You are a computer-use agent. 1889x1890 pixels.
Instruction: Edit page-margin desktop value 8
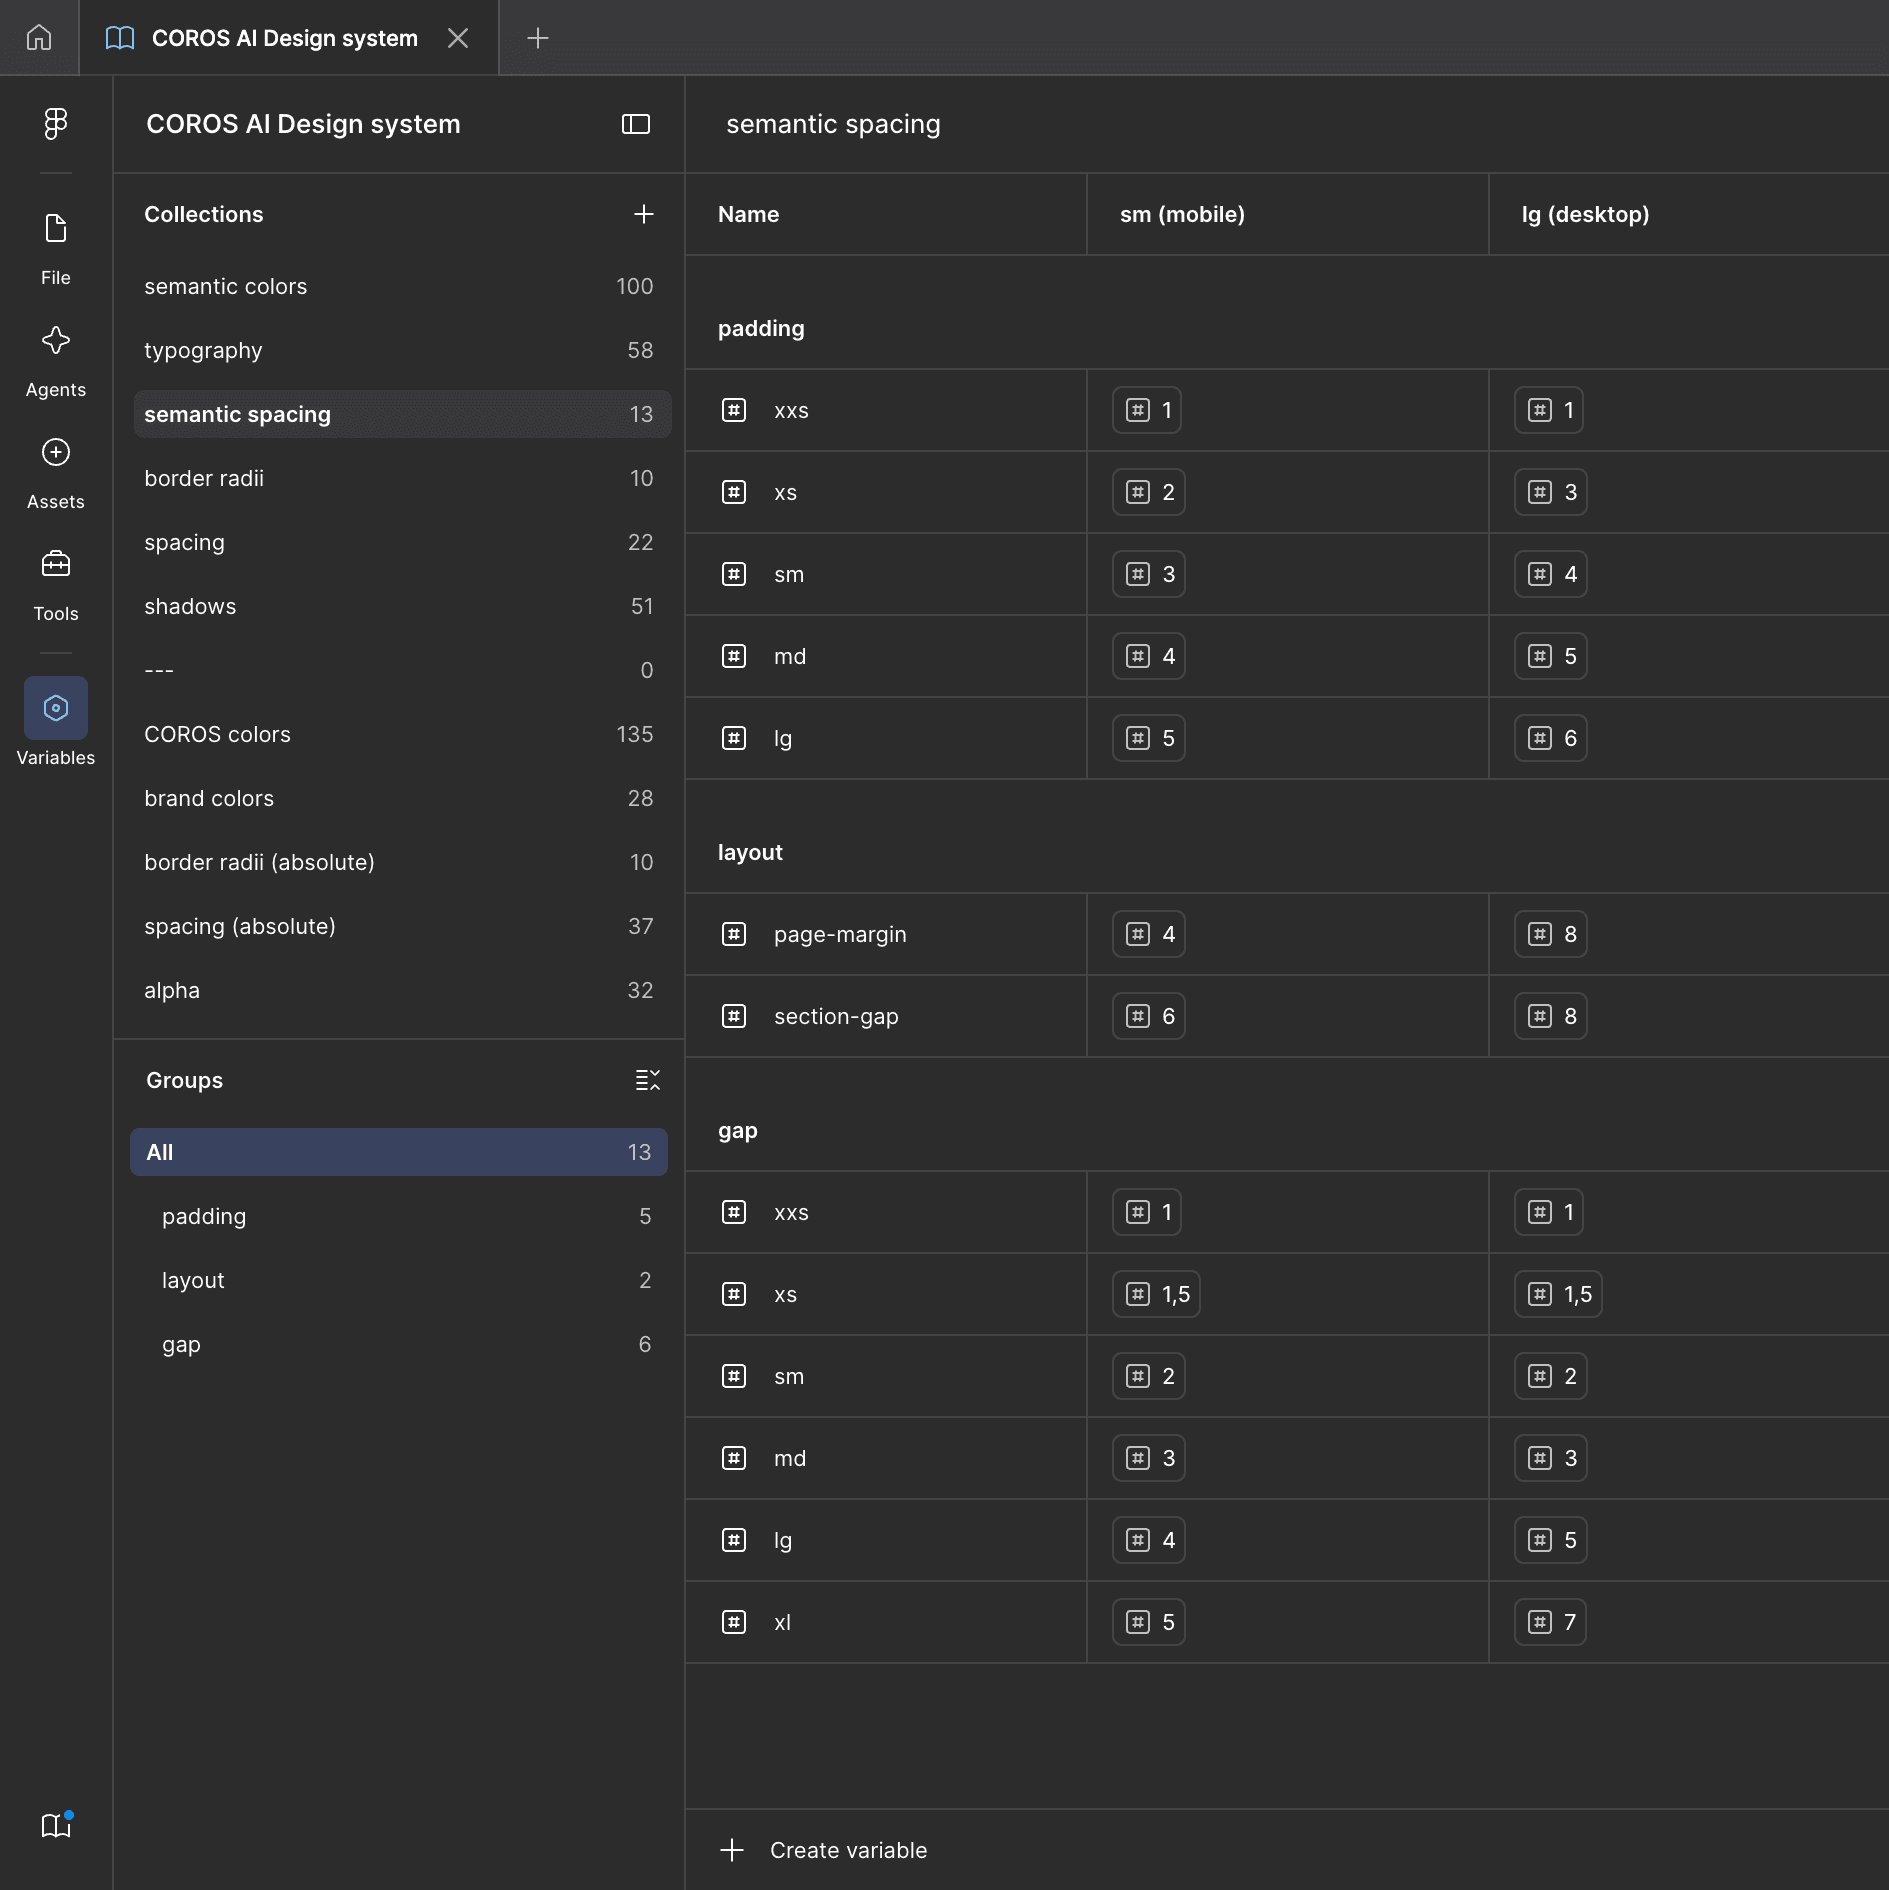point(1551,934)
